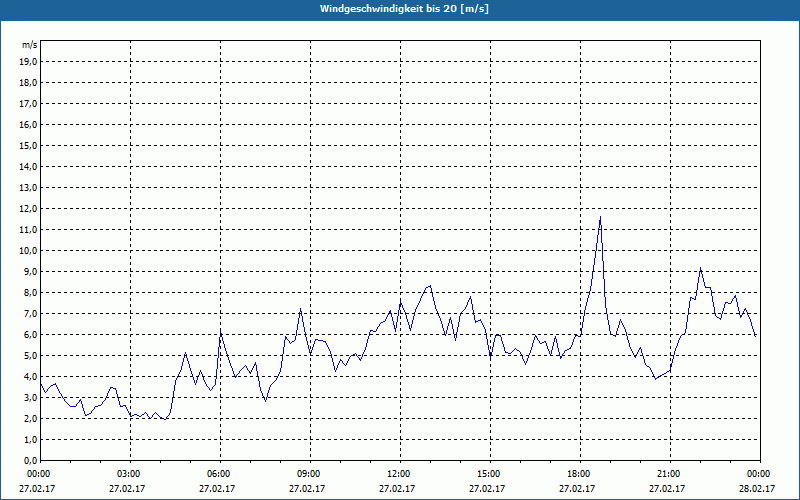Click the '16,0' y-axis value
800x500 pixels.
tap(28, 124)
